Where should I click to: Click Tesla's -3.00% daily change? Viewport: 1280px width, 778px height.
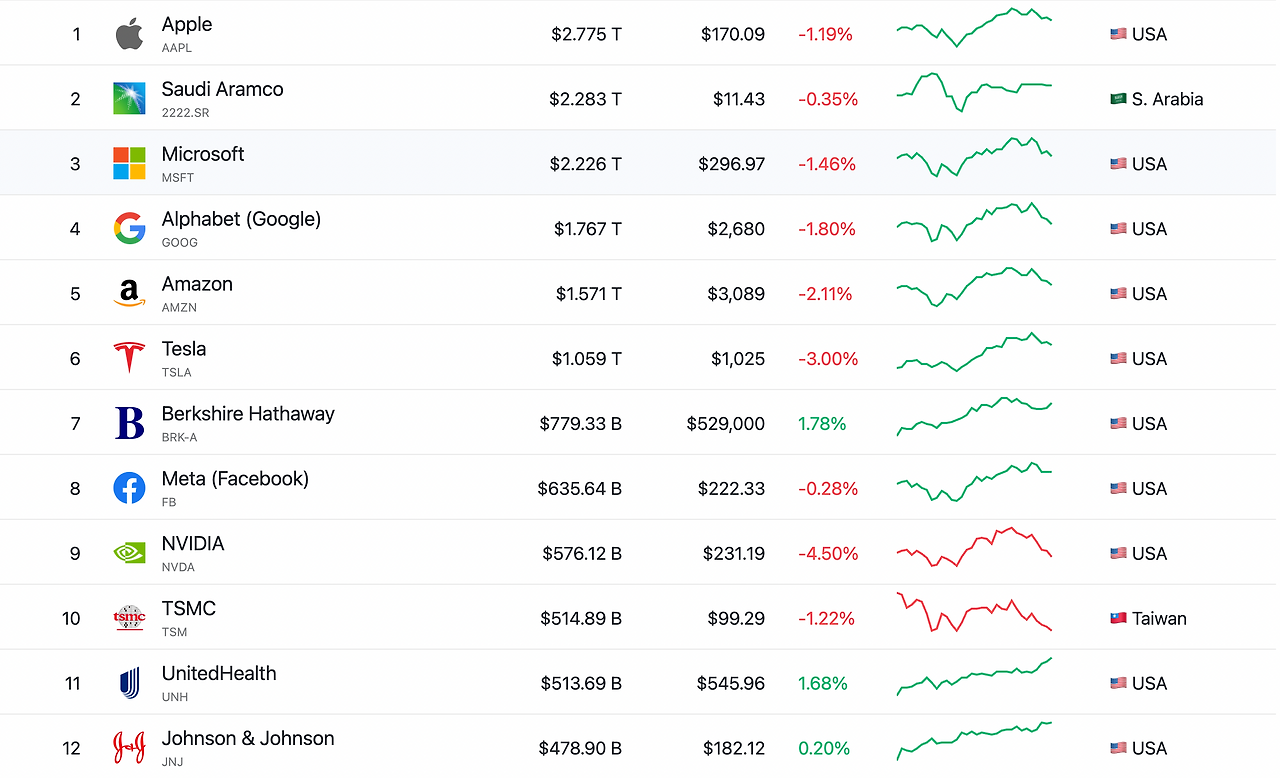coord(828,359)
